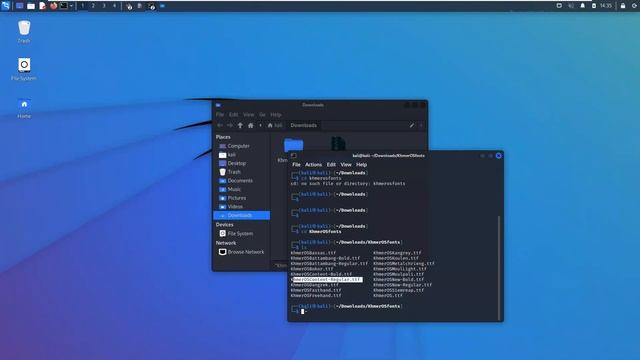Screen dimensions: 640x360
Task: Click the show desktop panel icon
Action: pyautogui.click(x=19, y=6)
